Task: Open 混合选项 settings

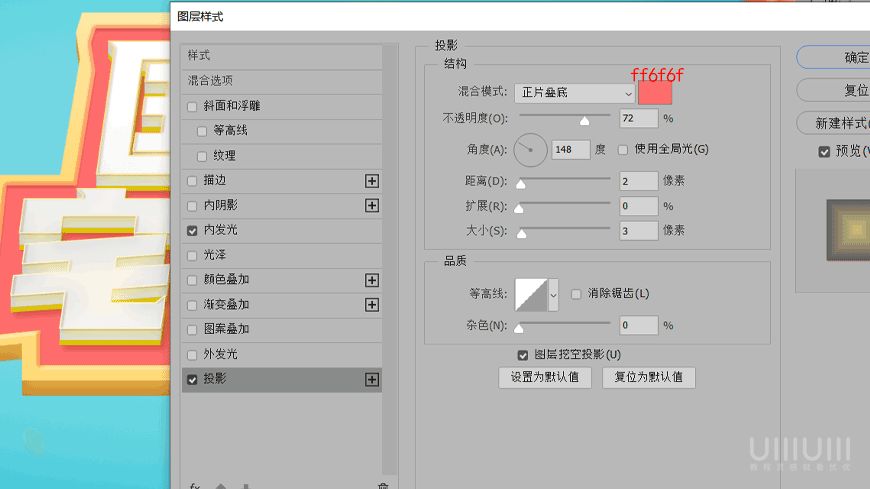Action: [x=281, y=81]
